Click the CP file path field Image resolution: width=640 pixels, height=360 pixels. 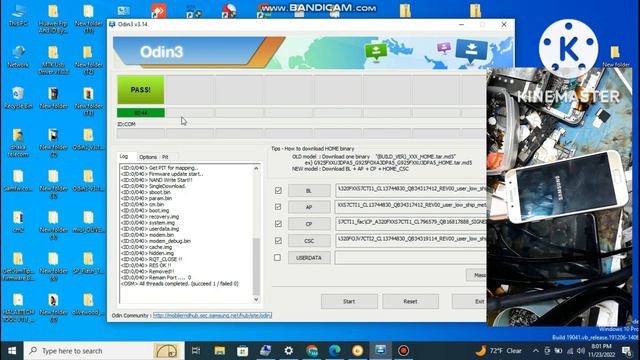click(x=411, y=224)
